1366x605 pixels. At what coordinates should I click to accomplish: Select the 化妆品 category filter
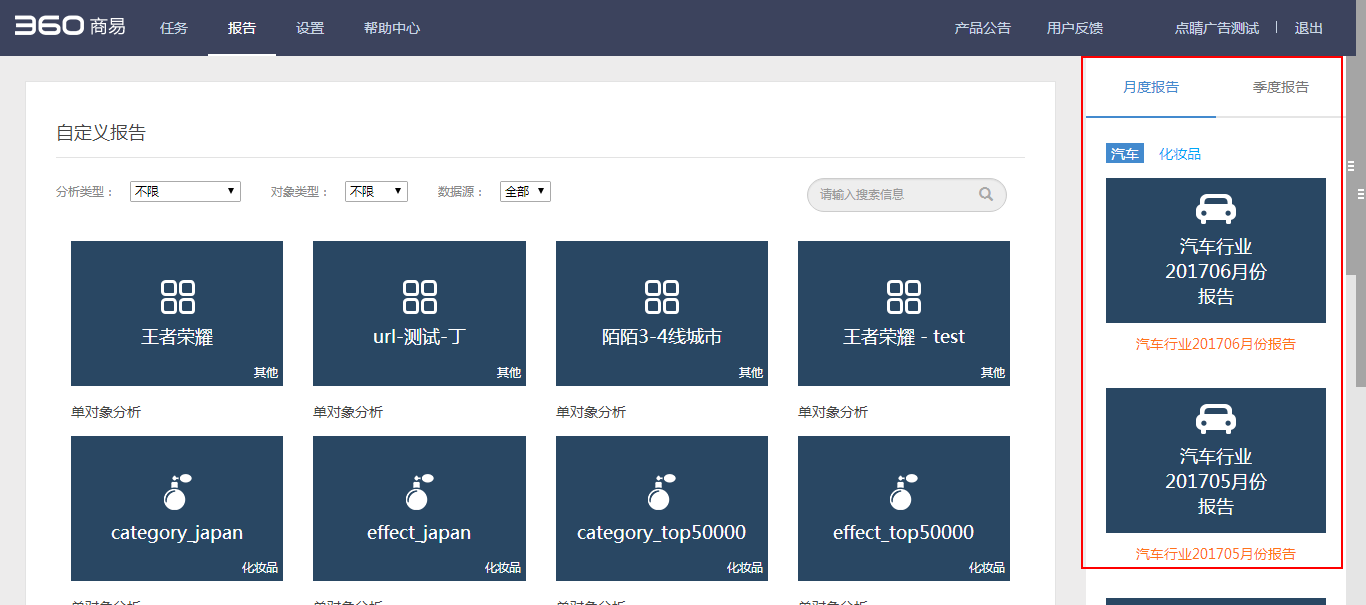(x=1180, y=154)
